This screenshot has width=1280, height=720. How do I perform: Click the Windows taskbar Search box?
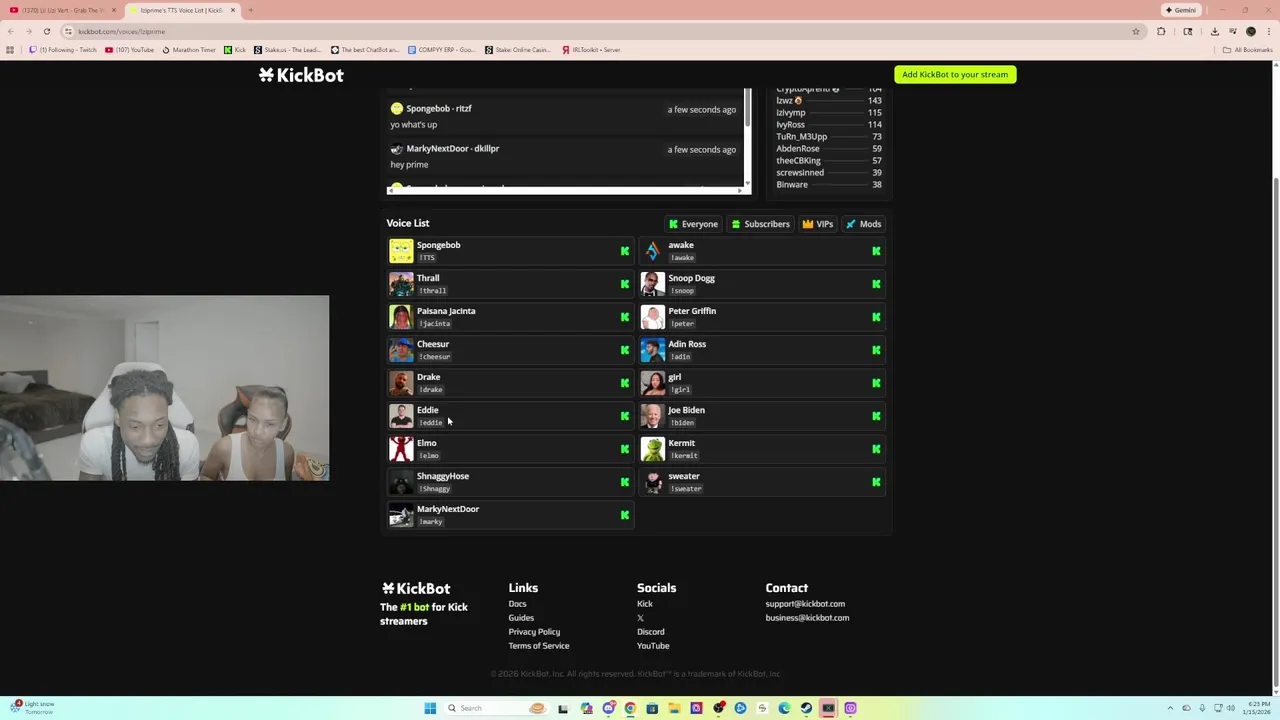pyautogui.click(x=497, y=708)
